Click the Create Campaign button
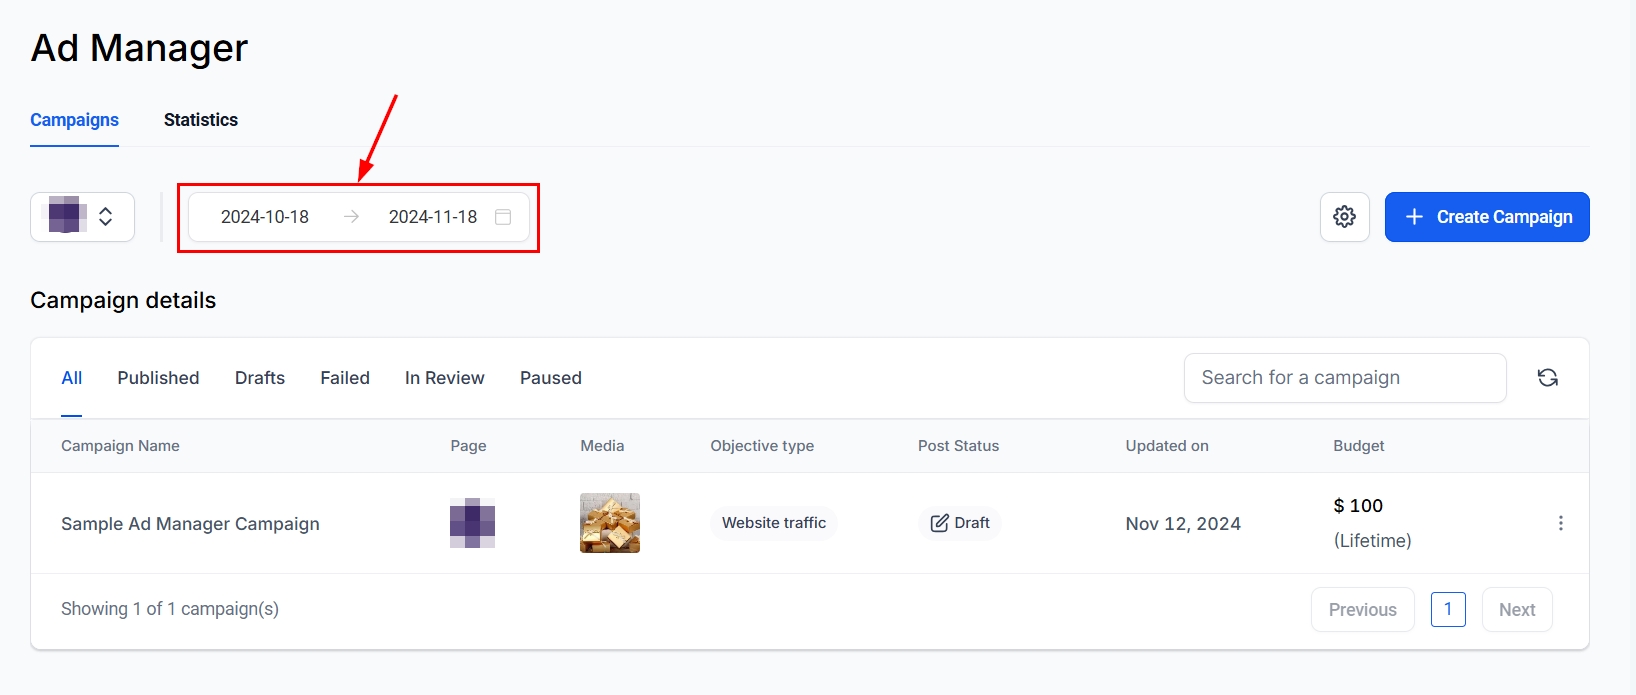 (x=1486, y=217)
